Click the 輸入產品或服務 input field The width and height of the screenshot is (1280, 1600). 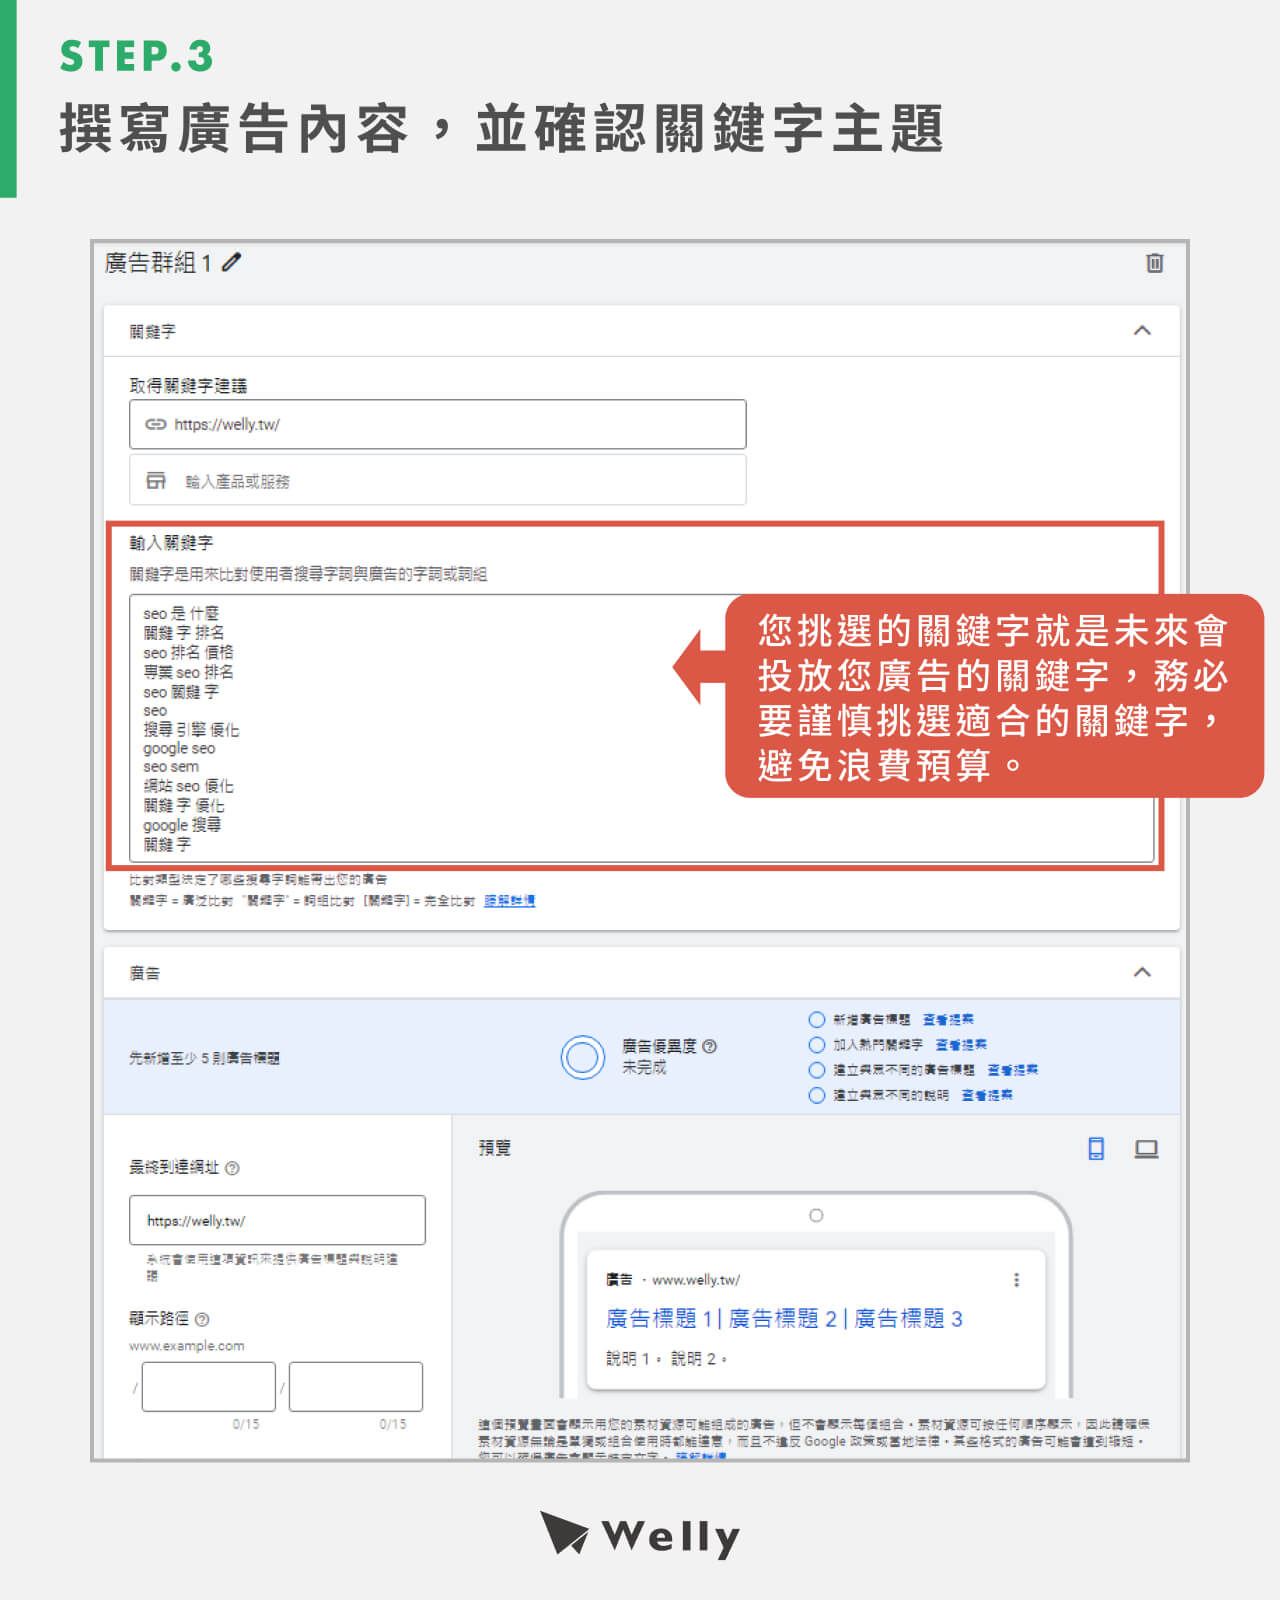pos(437,480)
